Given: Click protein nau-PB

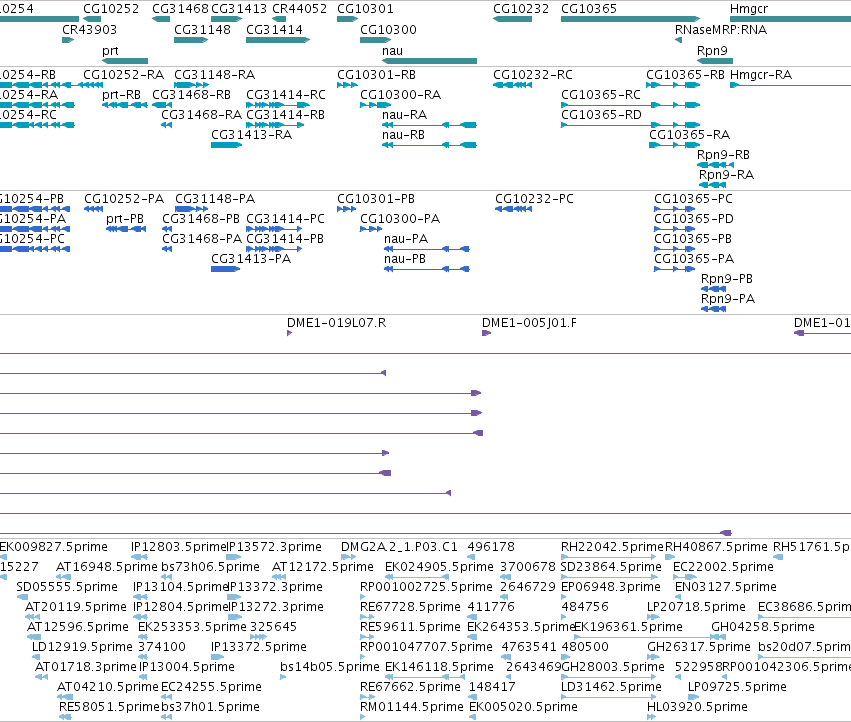Looking at the screenshot, I should tap(427, 269).
